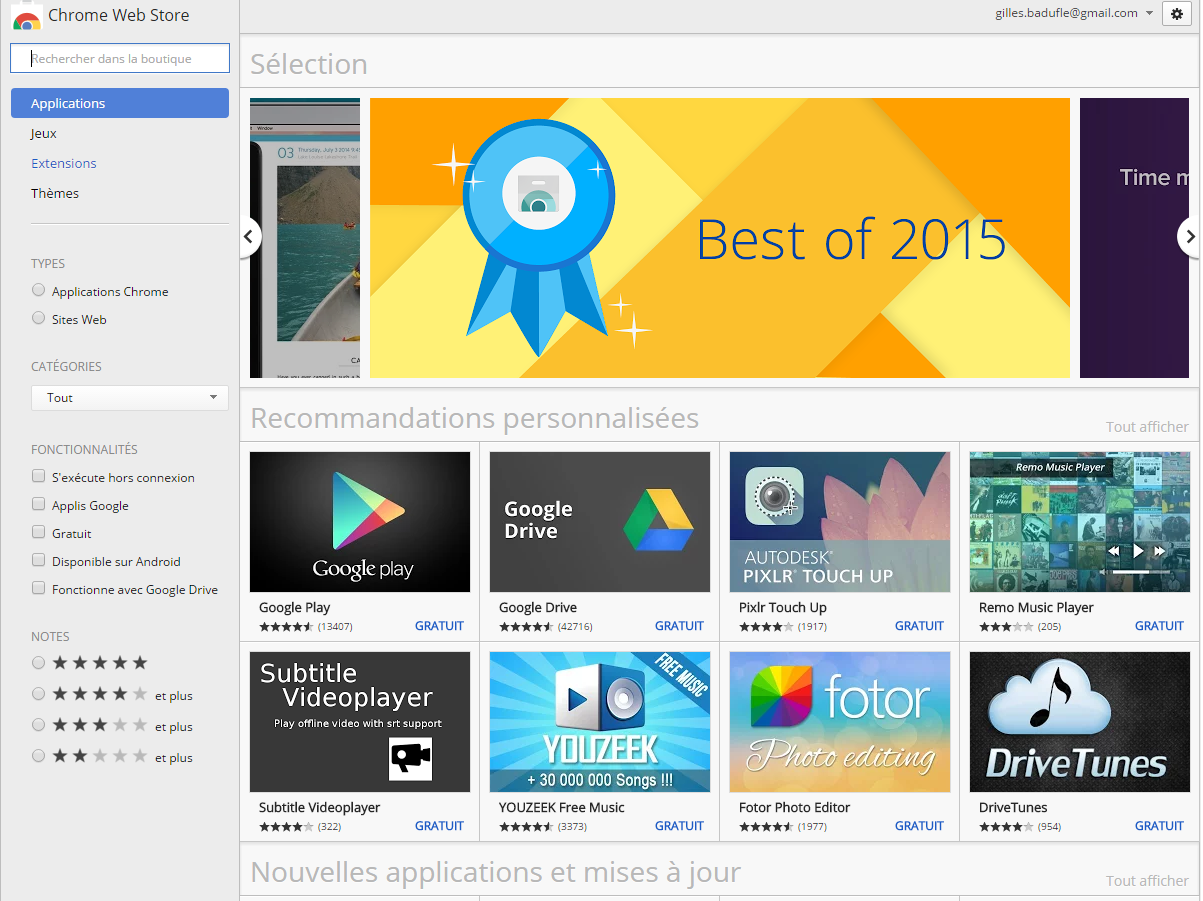Filter by two stars et plus
The width and height of the screenshot is (1203, 901).
39,756
